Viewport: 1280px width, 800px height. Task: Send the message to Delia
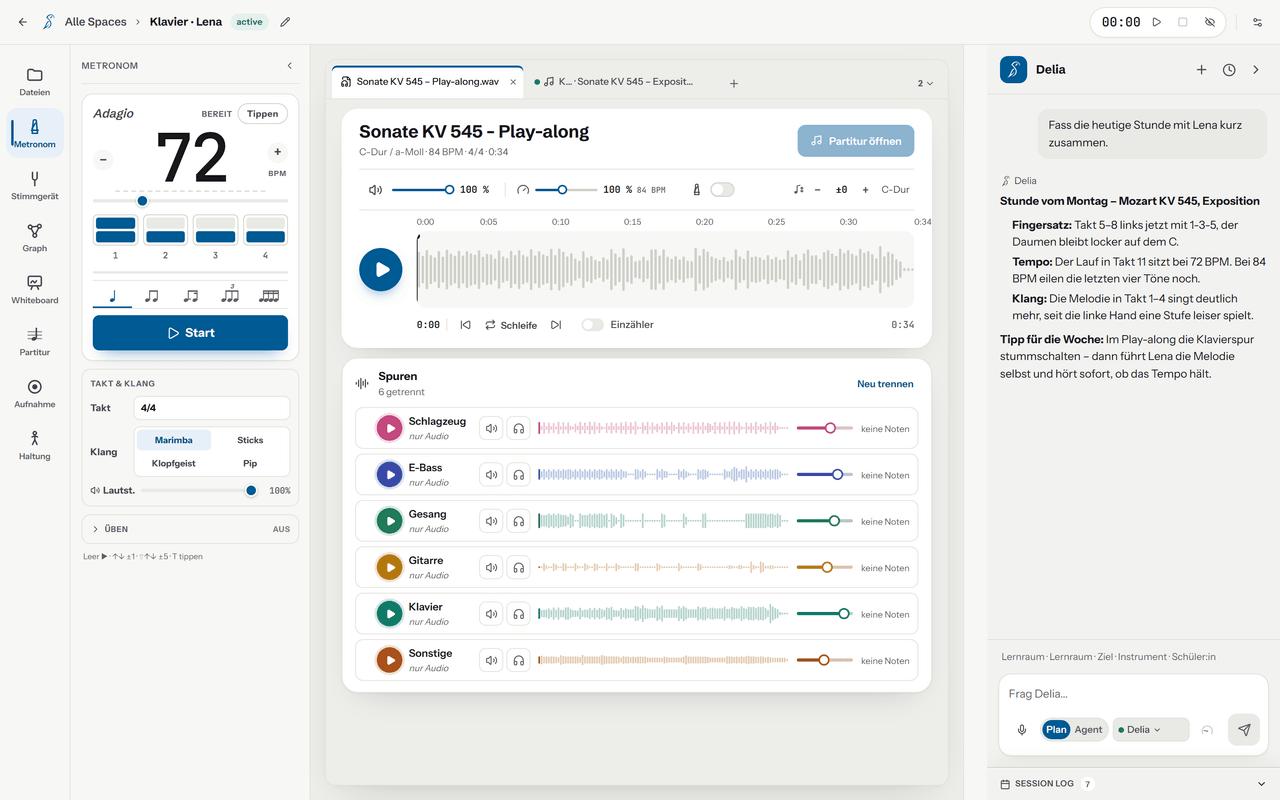[1244, 730]
